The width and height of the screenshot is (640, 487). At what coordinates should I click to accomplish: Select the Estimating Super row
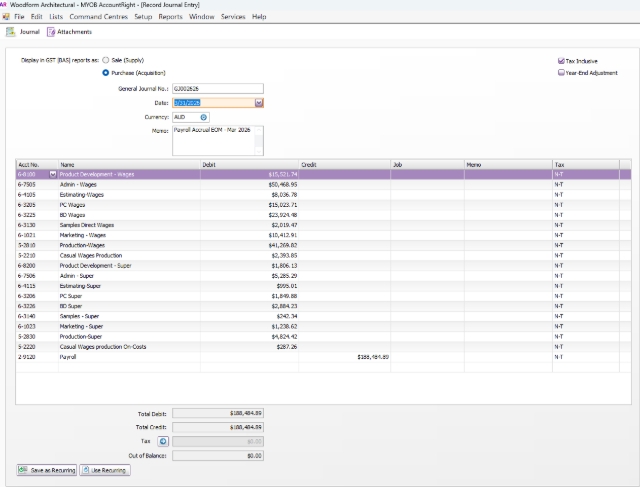coord(323,286)
